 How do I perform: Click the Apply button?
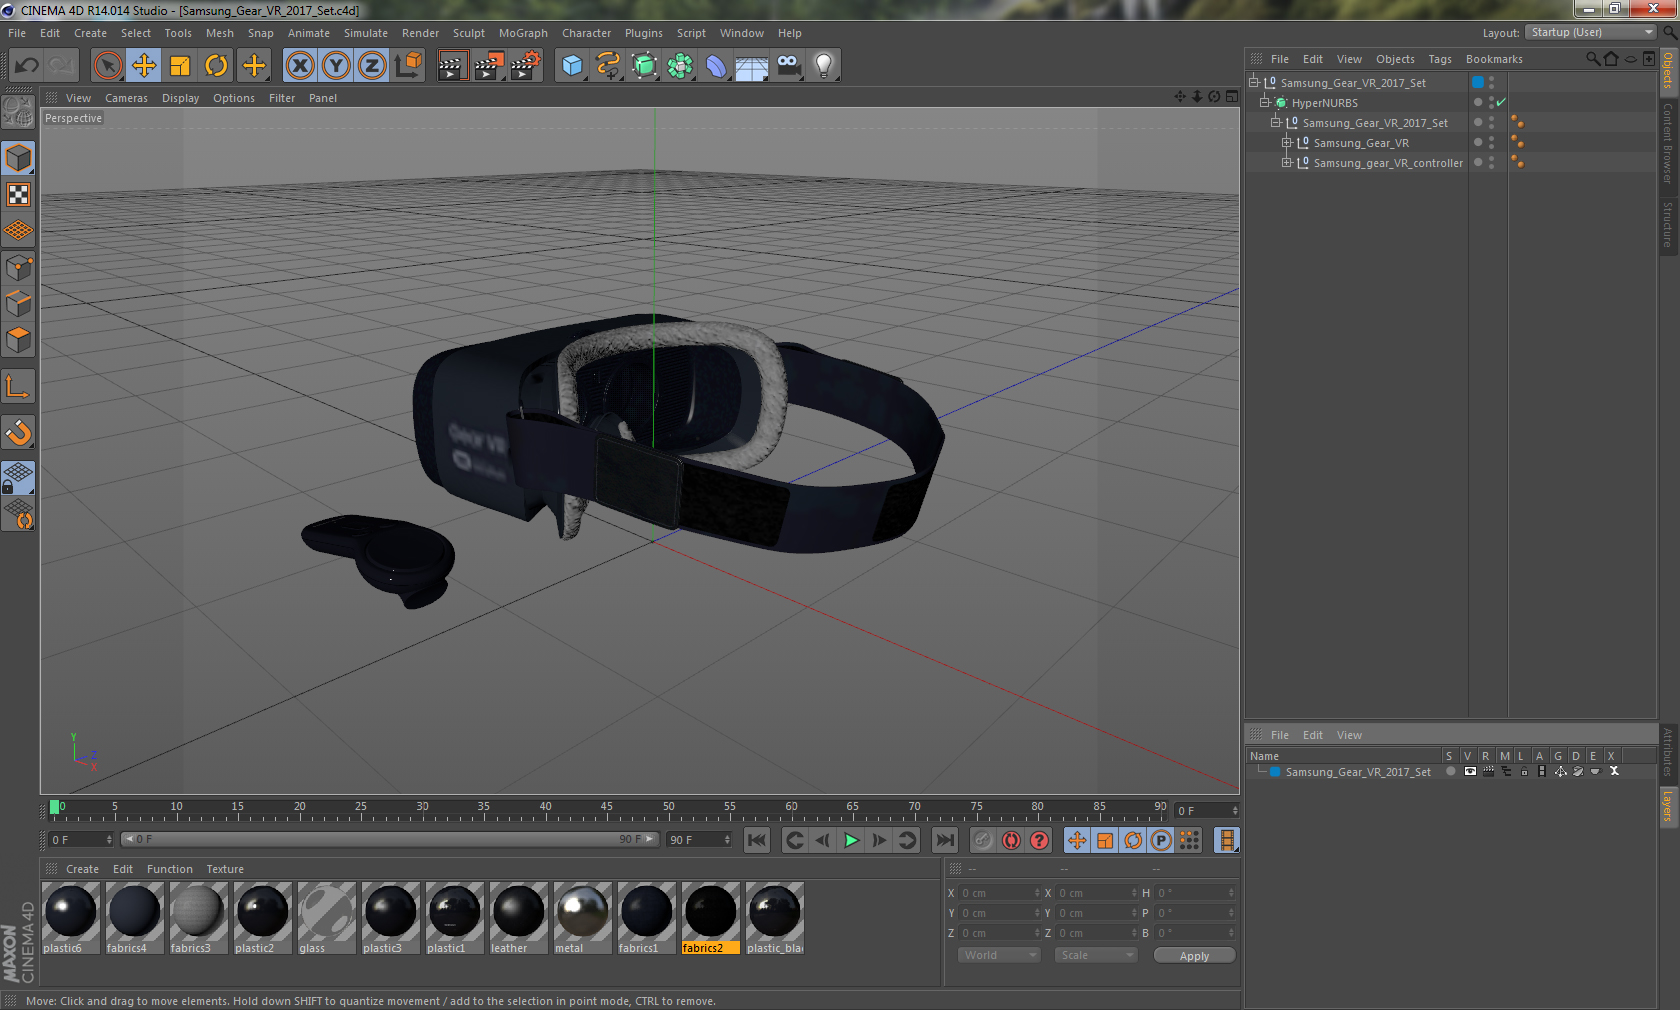pyautogui.click(x=1194, y=955)
